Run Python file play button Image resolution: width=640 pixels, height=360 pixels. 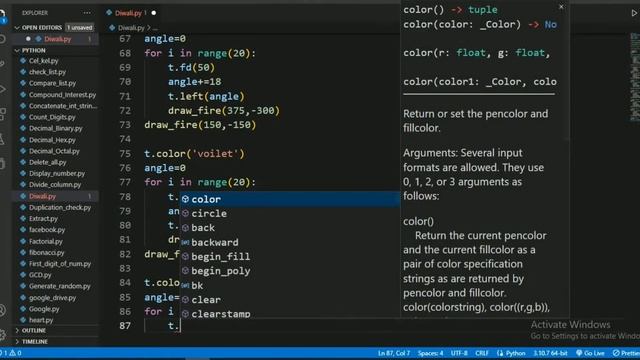(634, 13)
